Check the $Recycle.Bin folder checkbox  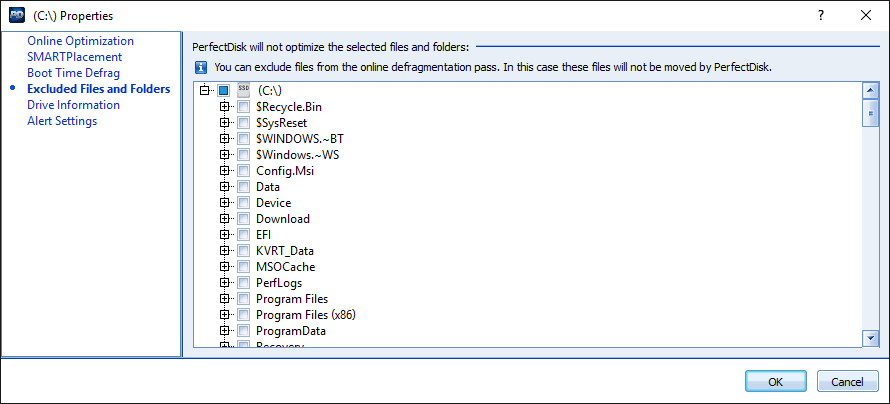[243, 107]
